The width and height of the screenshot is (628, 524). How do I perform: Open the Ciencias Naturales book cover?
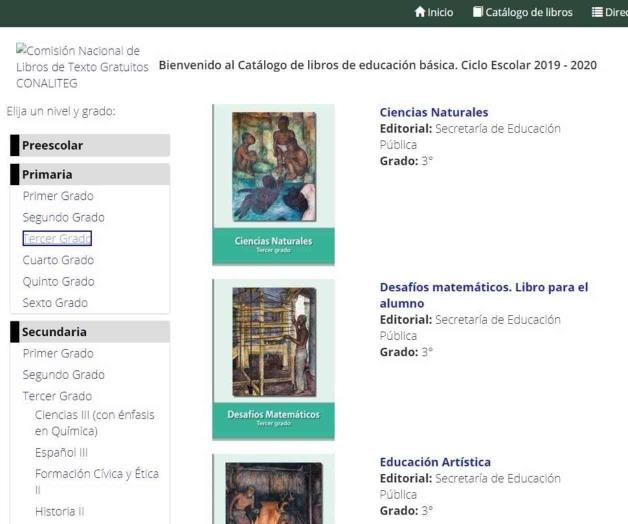pyautogui.click(x=274, y=185)
